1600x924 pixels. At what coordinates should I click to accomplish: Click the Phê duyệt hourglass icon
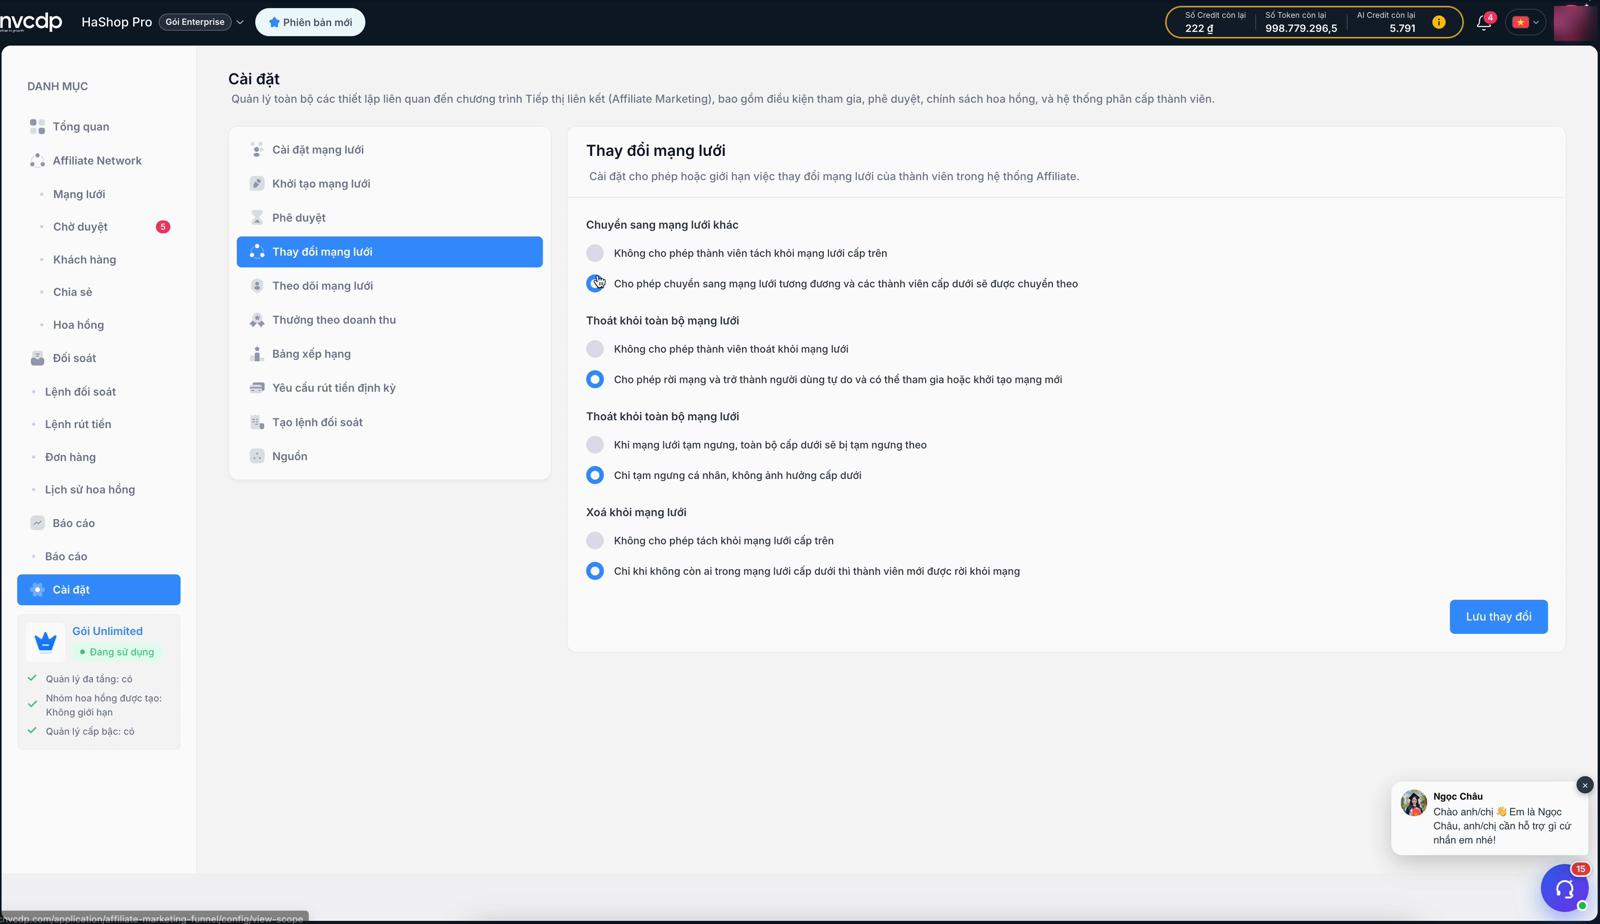257,218
